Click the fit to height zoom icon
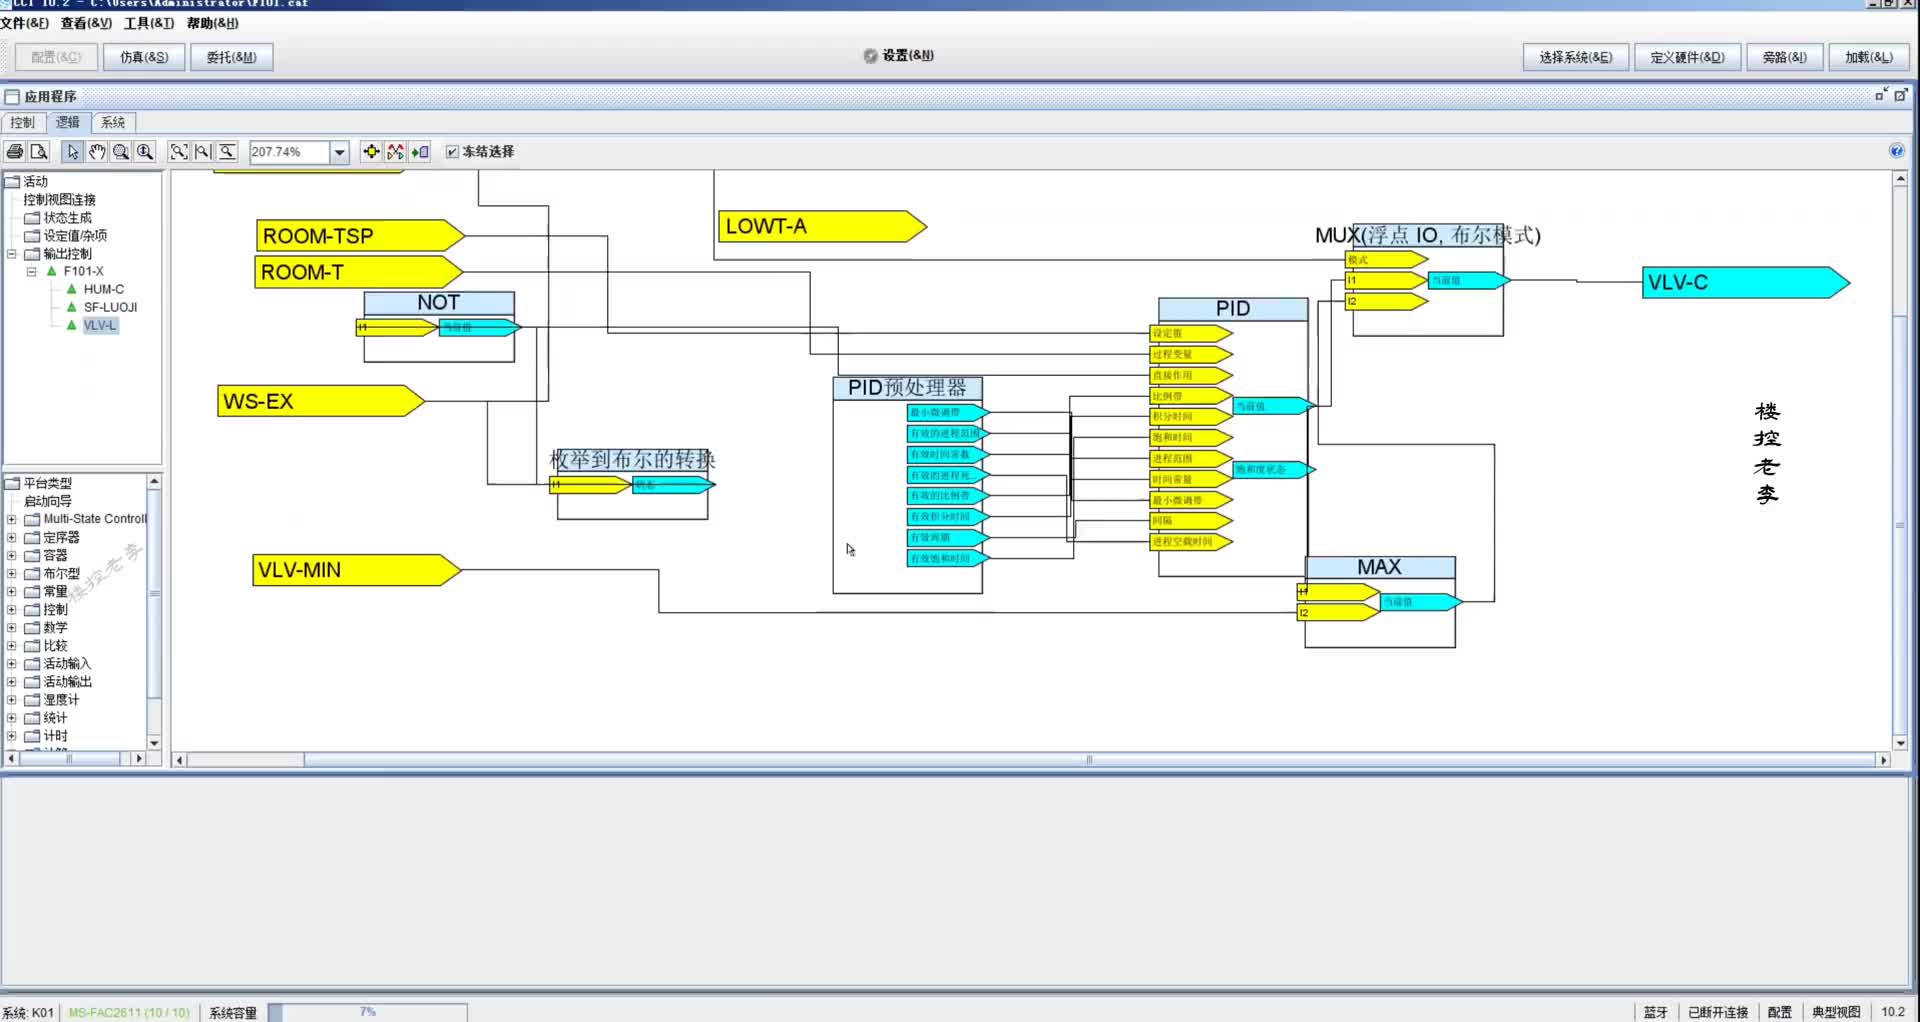 point(228,152)
